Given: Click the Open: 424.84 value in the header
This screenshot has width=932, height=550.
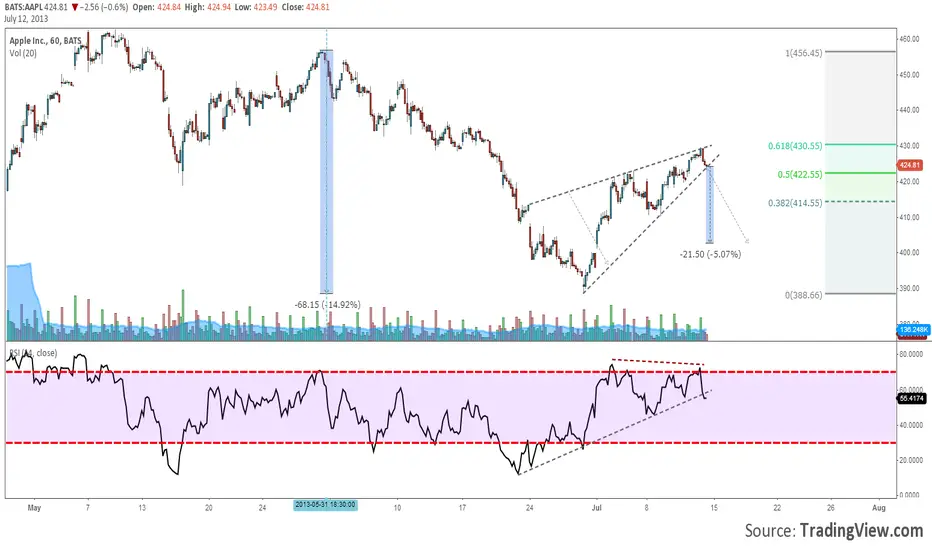Looking at the screenshot, I should click(x=158, y=7).
